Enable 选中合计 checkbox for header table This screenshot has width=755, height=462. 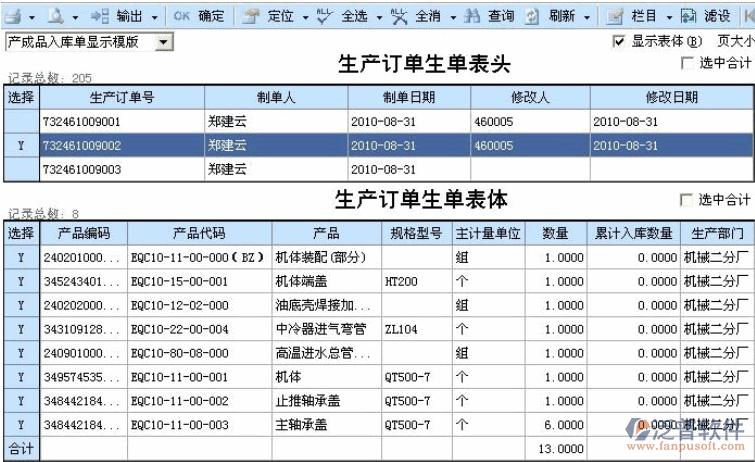click(686, 63)
